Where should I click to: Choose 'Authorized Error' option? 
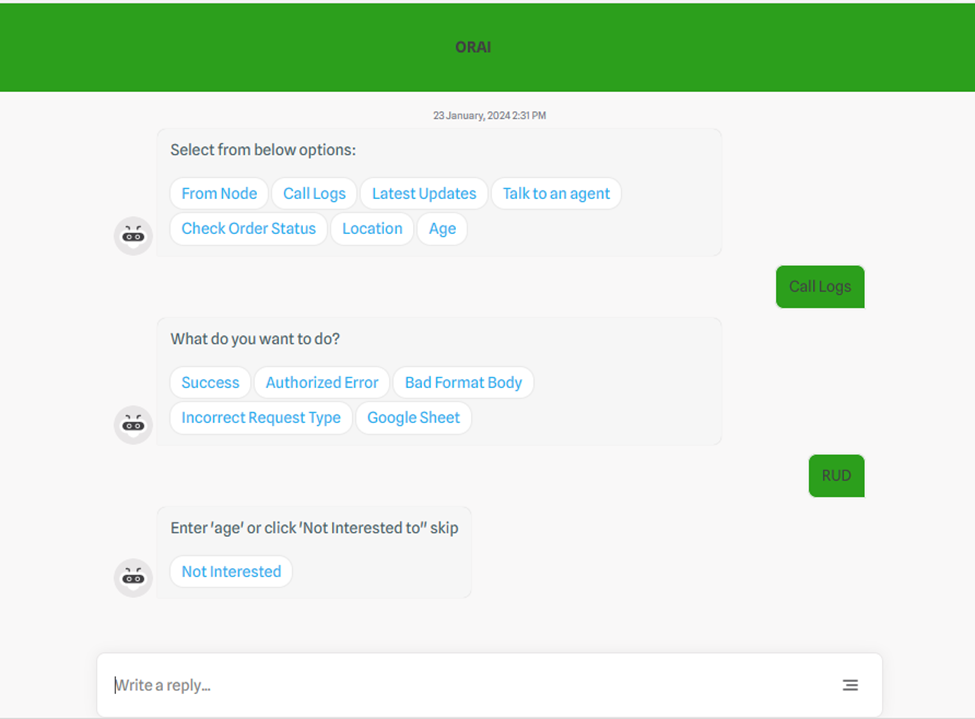[322, 383]
